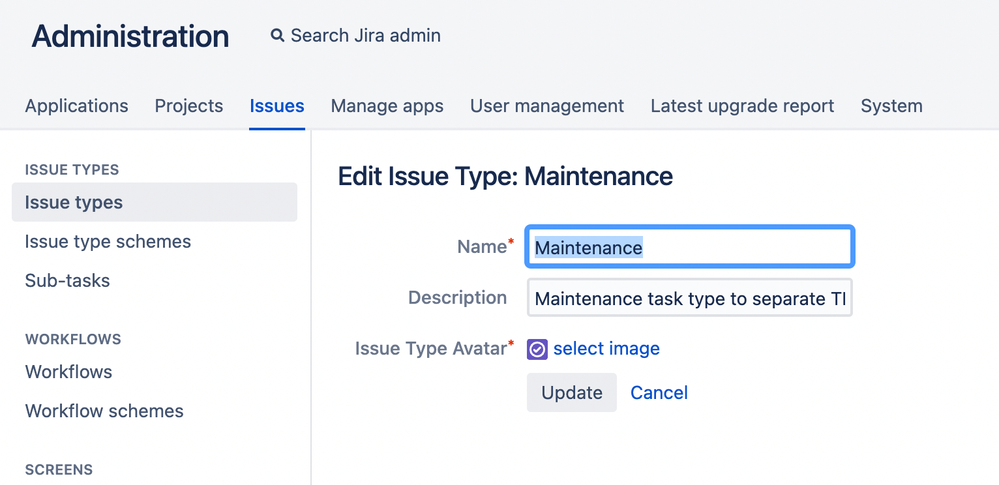Image resolution: width=999 pixels, height=485 pixels.
Task: Click the Edit Issue Type: Maintenance heading
Action: (x=505, y=177)
